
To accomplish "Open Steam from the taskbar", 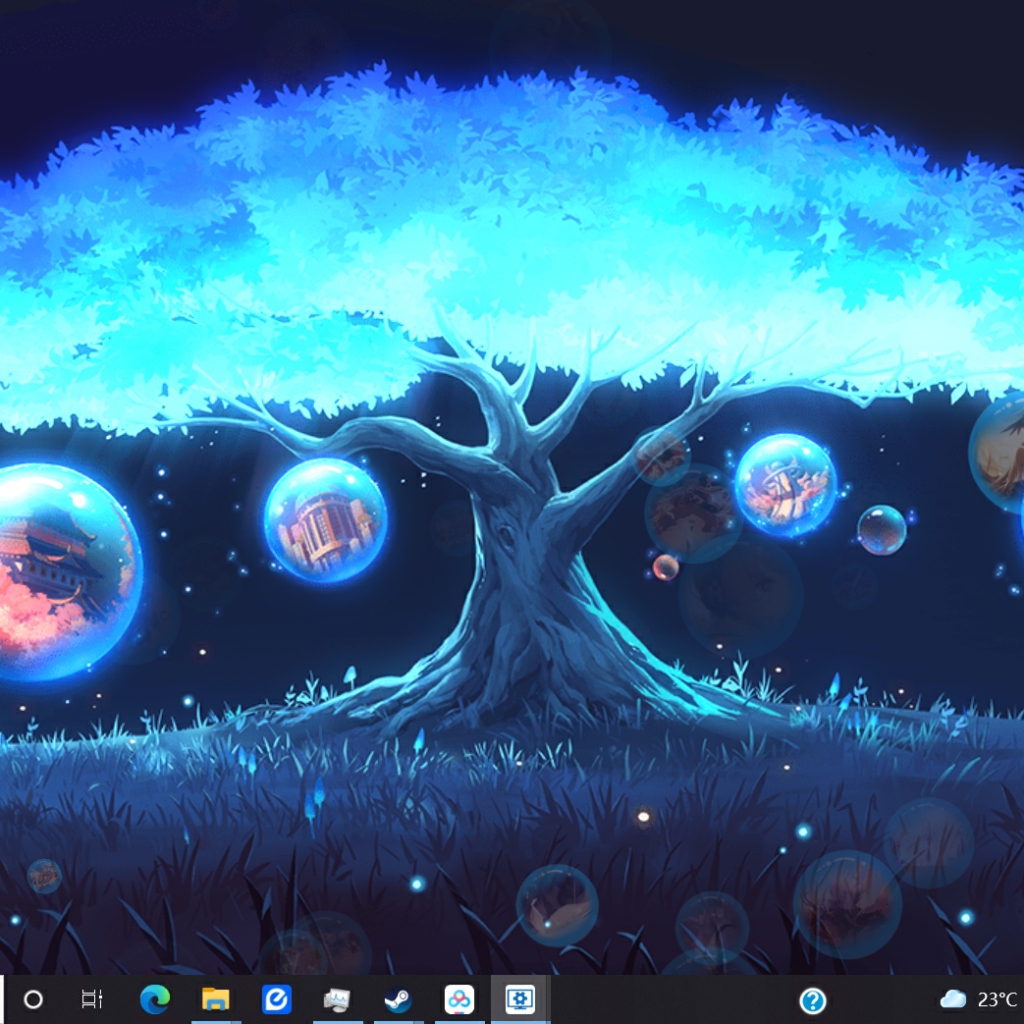I will point(398,999).
